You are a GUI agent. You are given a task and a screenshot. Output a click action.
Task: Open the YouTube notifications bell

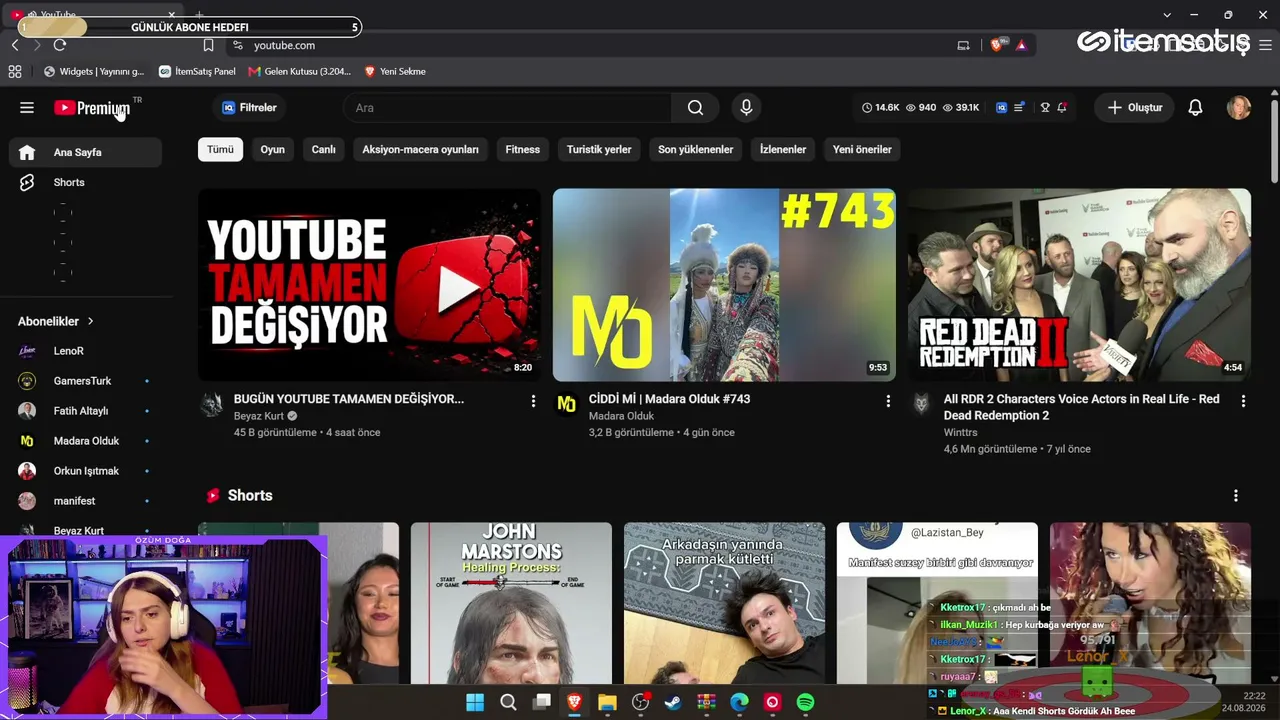[1195, 108]
